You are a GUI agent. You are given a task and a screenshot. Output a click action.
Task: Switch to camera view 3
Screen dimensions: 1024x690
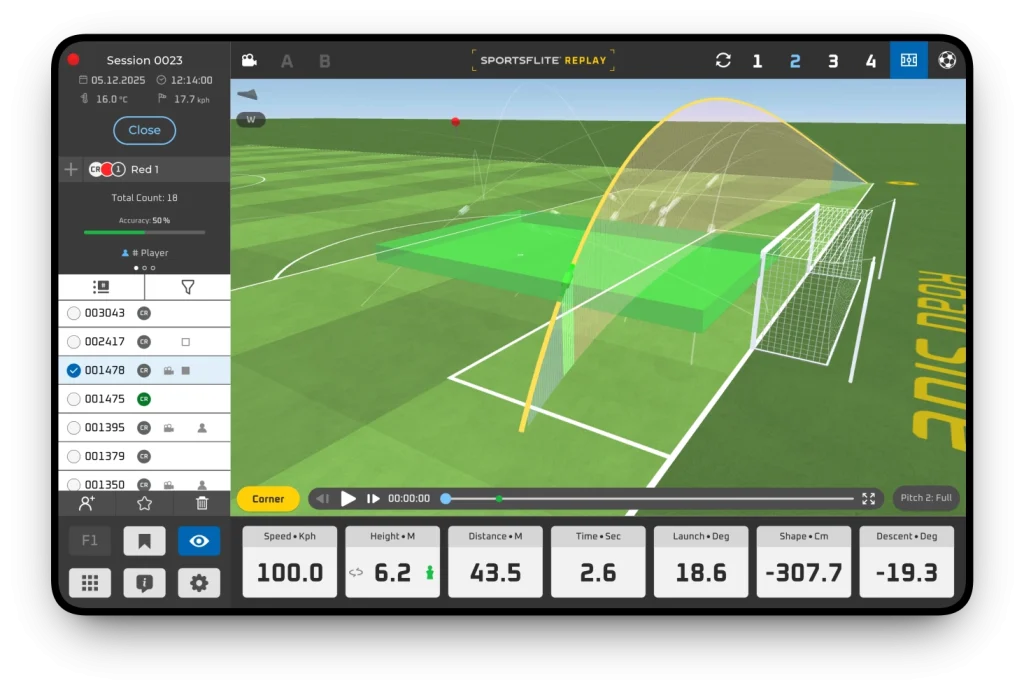(x=833, y=61)
